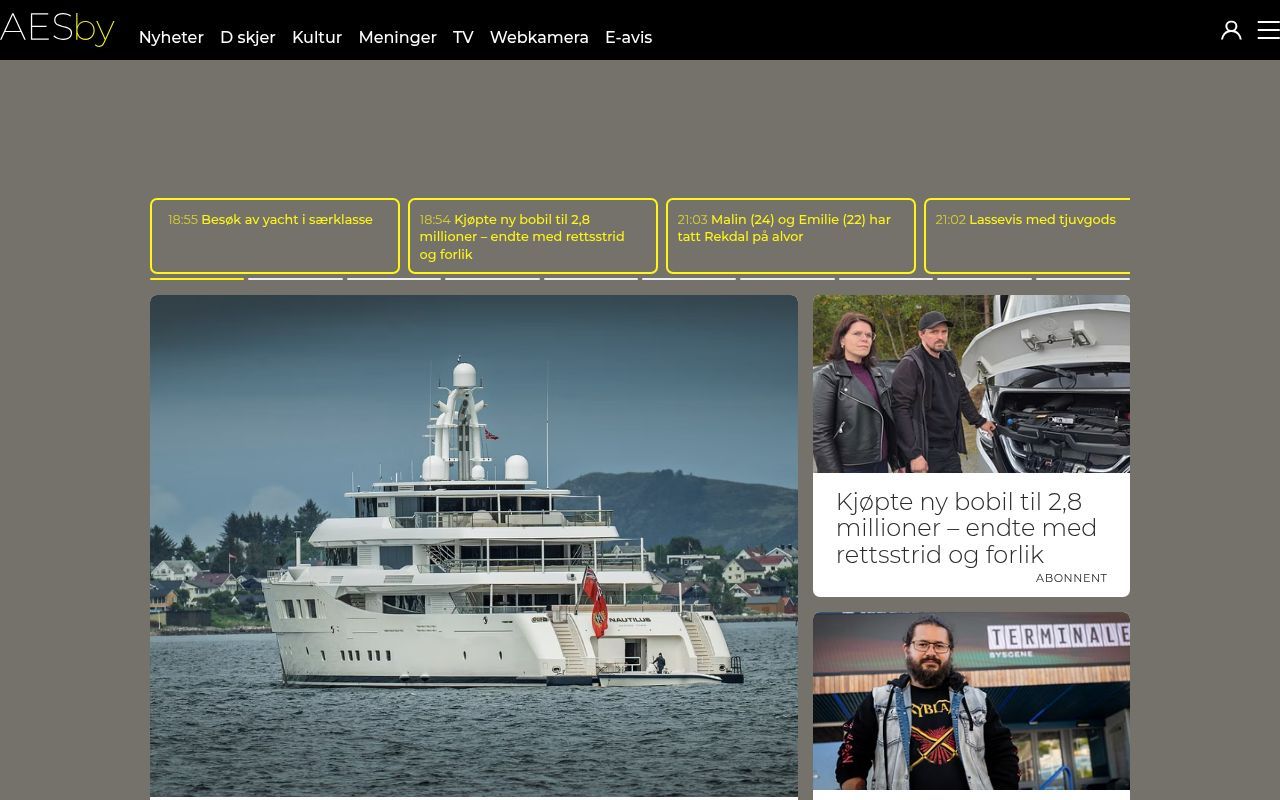Open headline Kjøpte ny bobil til 2,8 millioner
1280x800 pixels.
(x=966, y=528)
